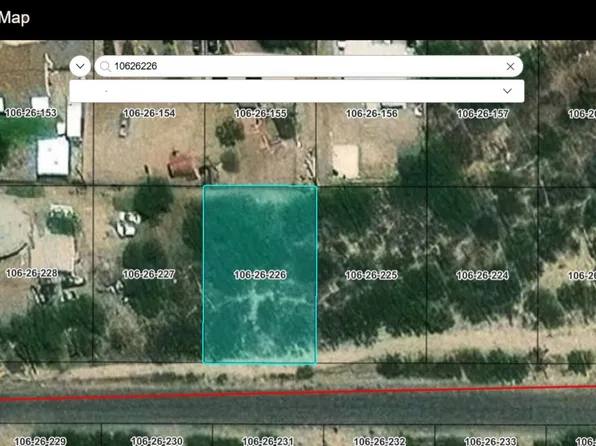Click parcel label 106-26-232

click(x=379, y=441)
